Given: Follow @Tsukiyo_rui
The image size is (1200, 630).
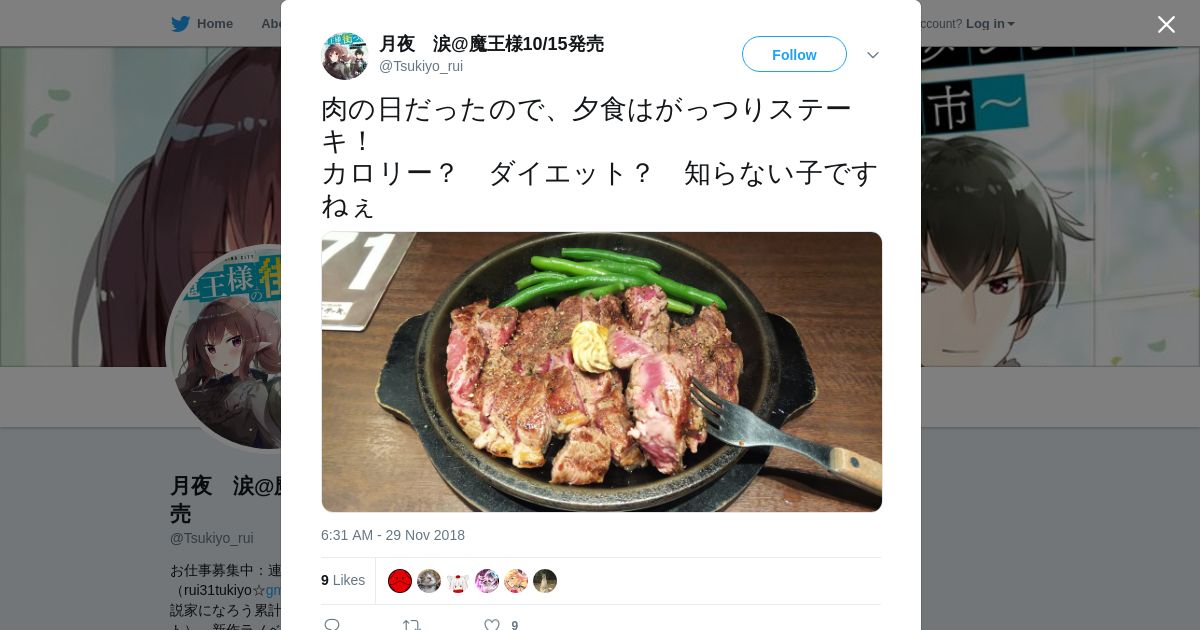Looking at the screenshot, I should [x=794, y=54].
